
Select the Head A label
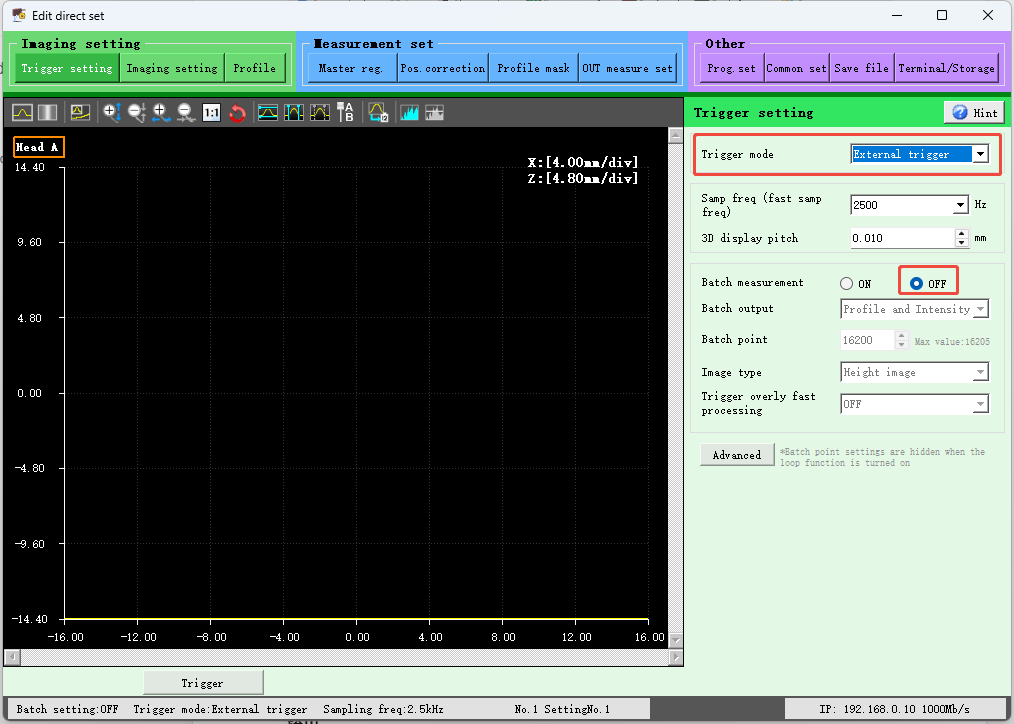[x=38, y=147]
